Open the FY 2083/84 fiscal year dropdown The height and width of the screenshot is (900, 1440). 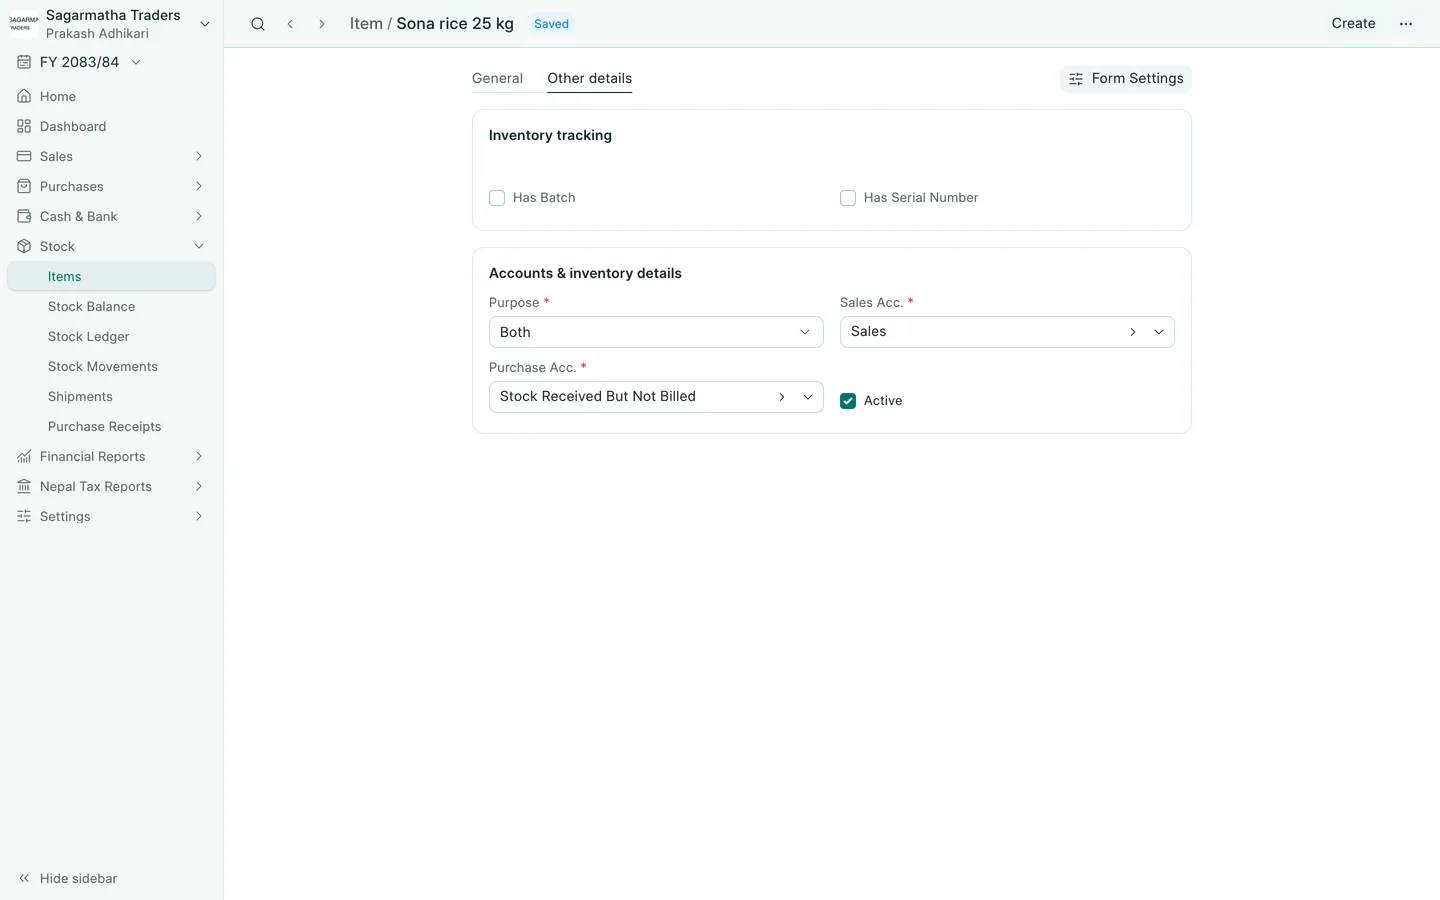pyautogui.click(x=136, y=62)
